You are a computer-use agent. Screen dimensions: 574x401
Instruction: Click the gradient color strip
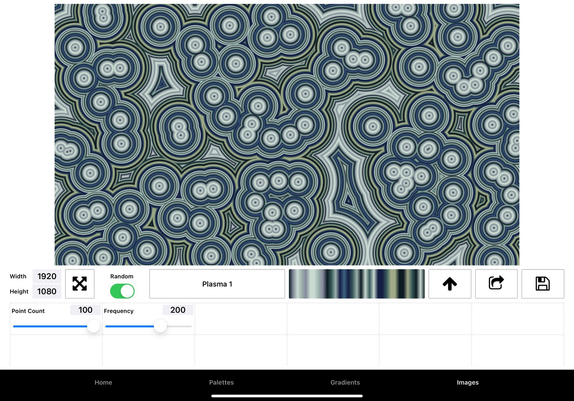(357, 284)
